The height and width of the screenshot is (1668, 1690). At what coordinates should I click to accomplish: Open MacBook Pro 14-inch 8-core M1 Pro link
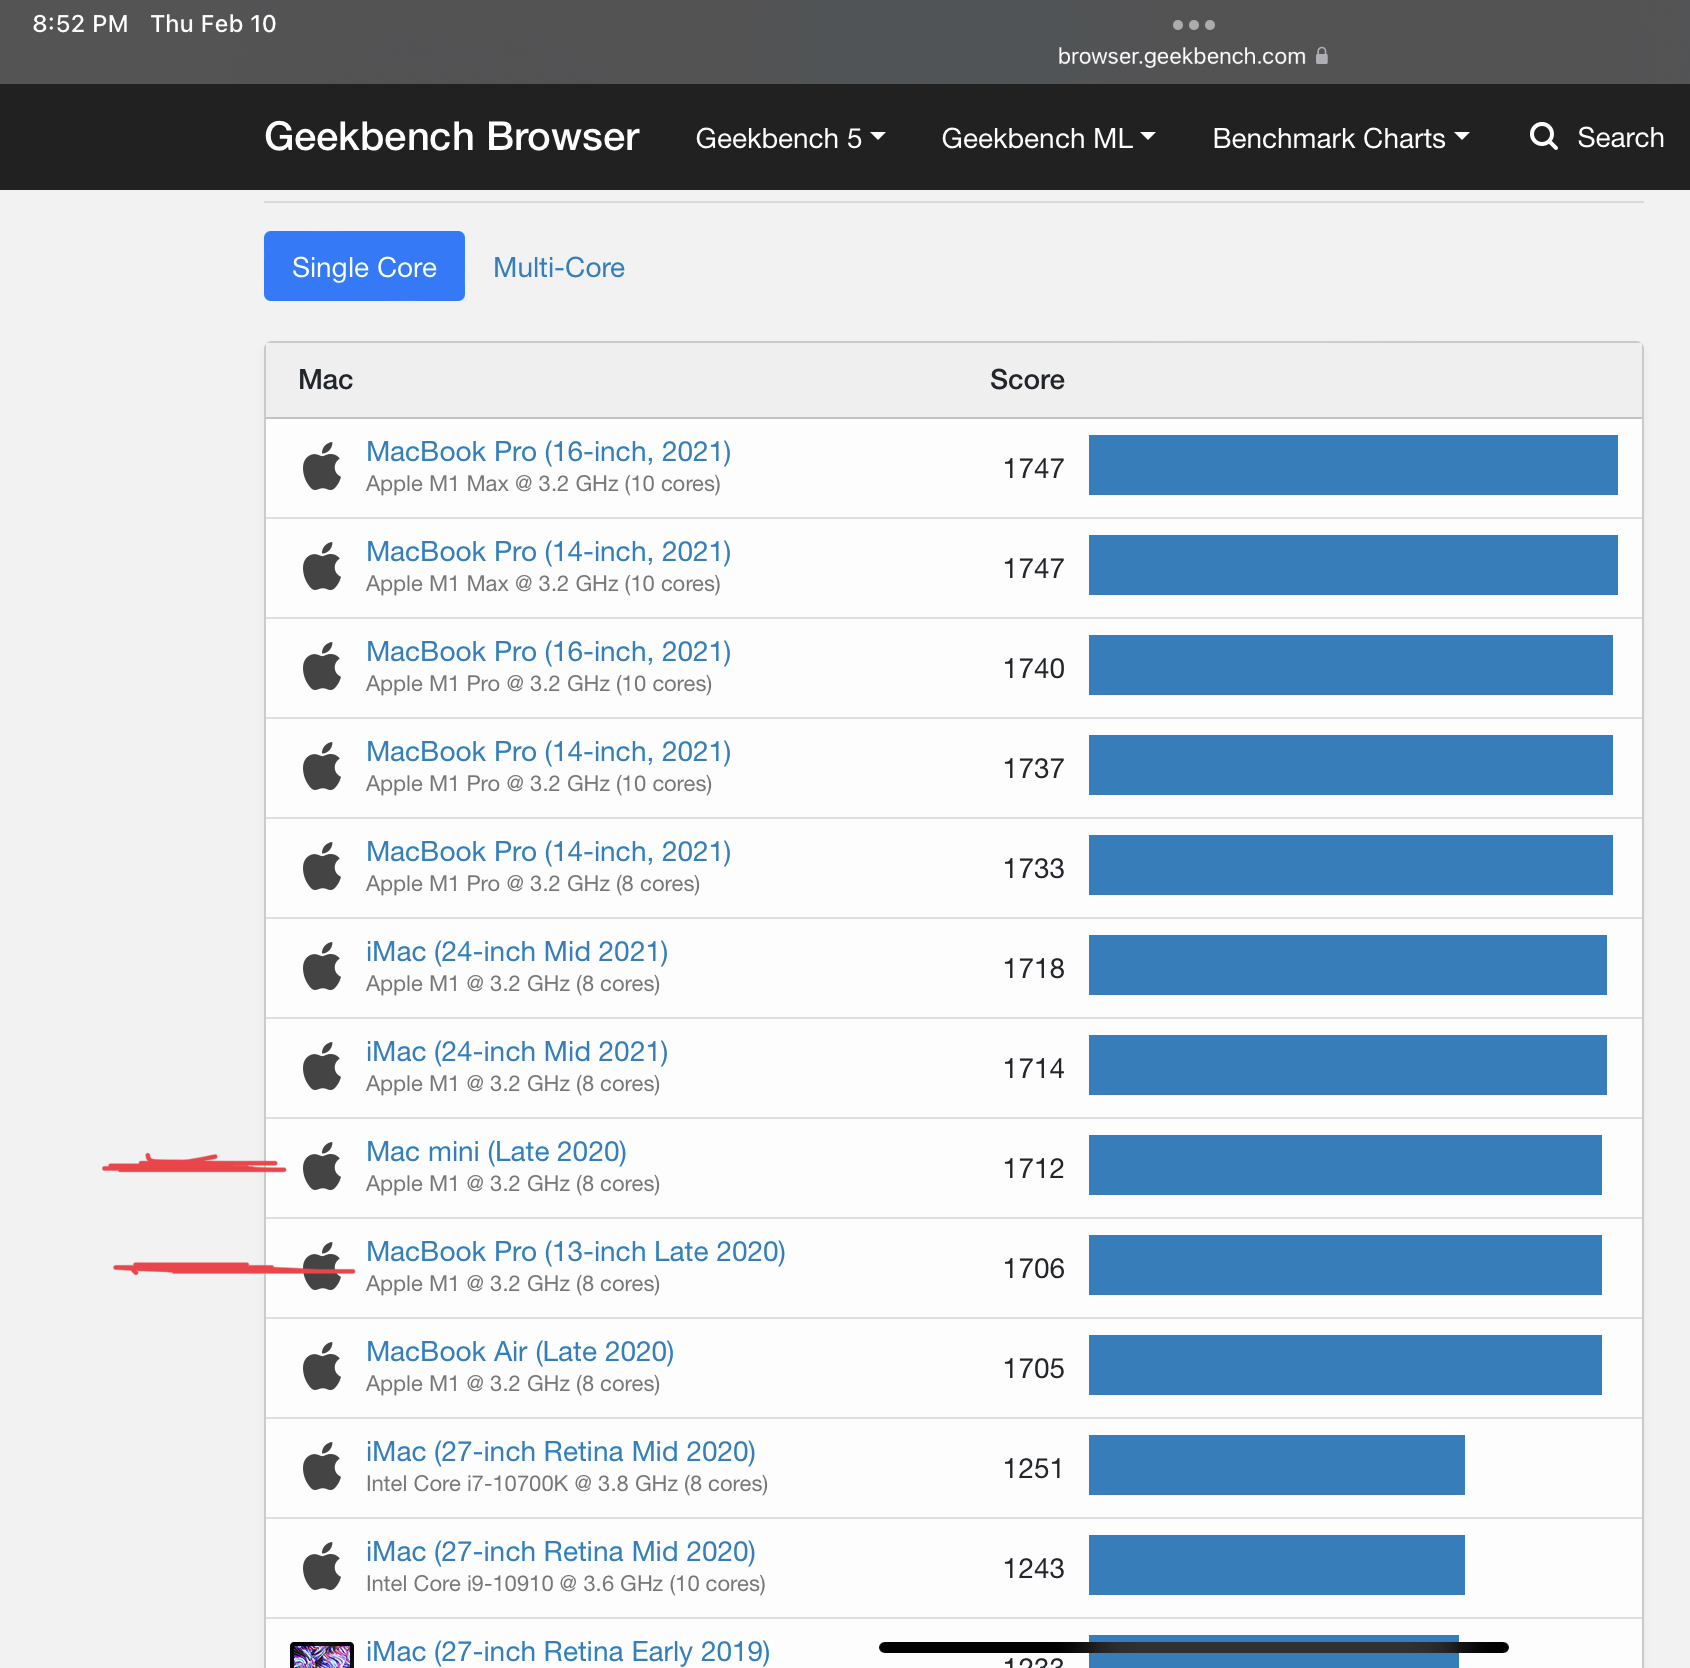[x=549, y=851]
